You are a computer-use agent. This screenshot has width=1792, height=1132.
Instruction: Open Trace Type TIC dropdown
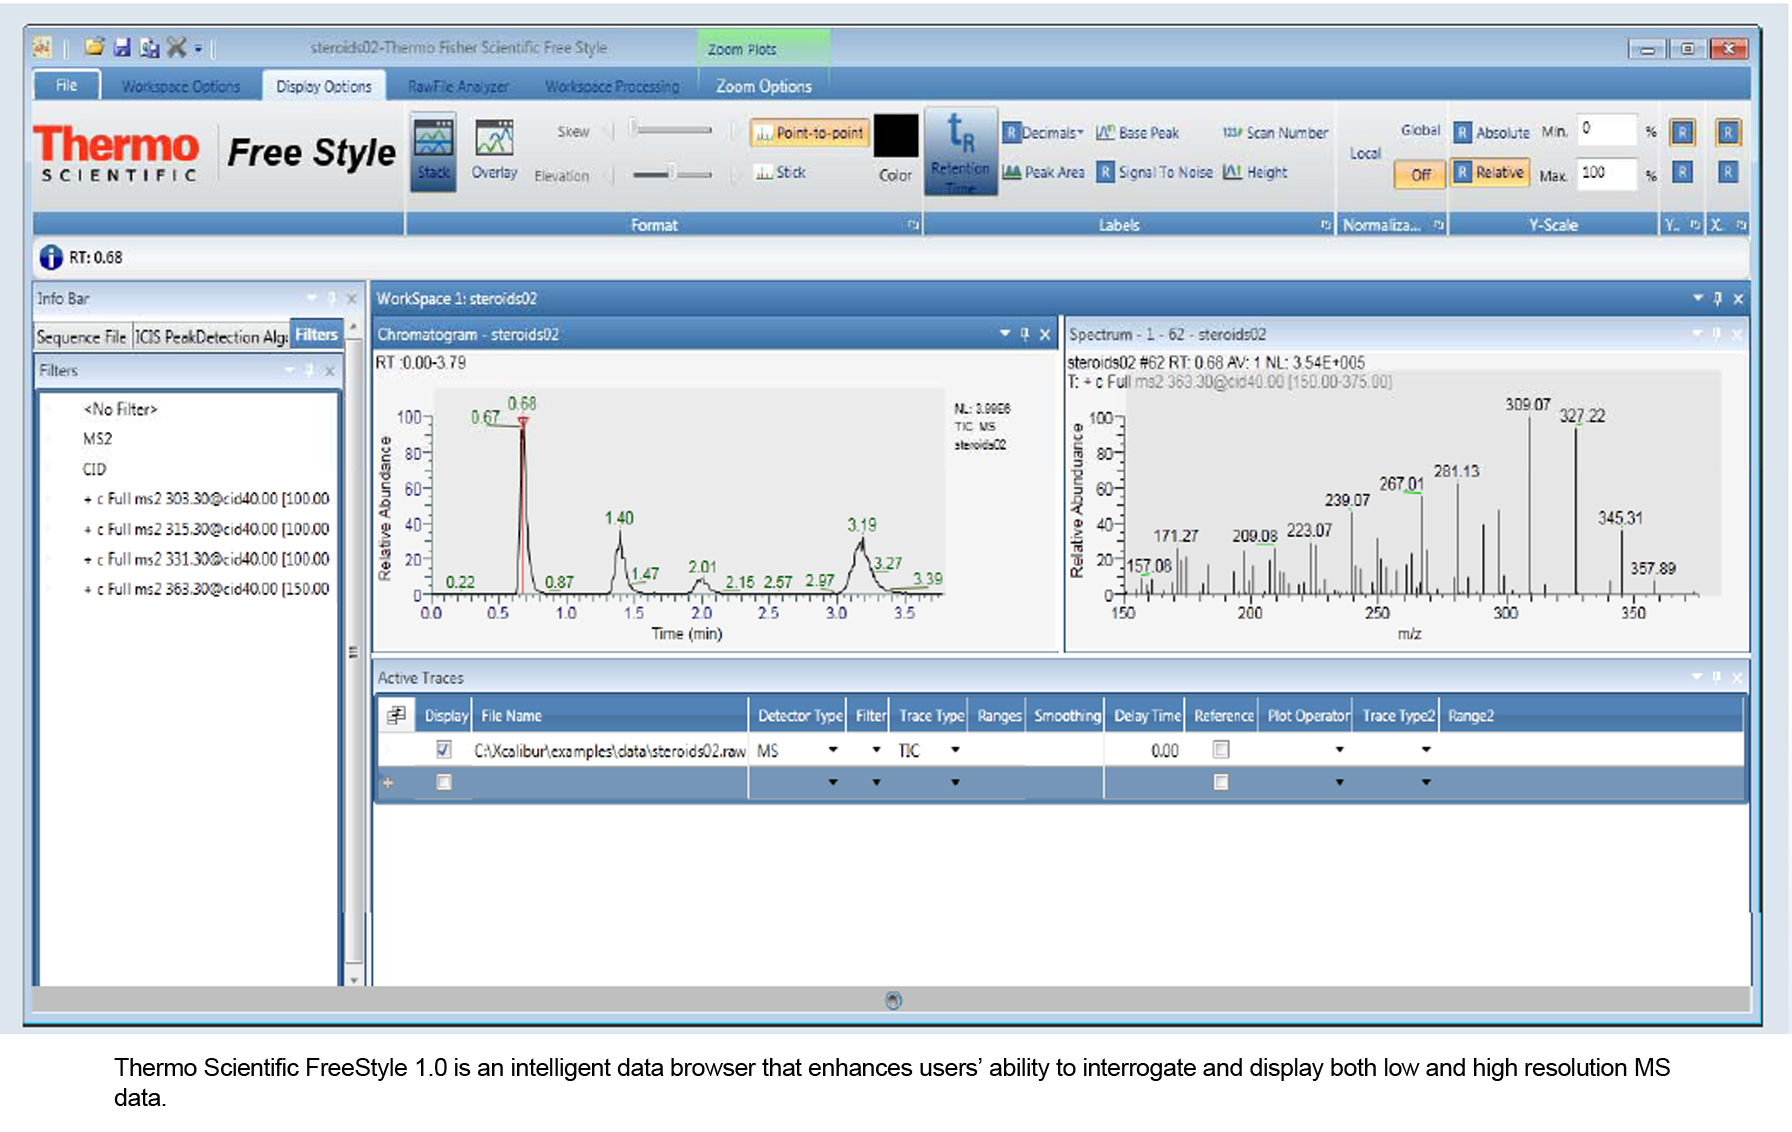[955, 750]
